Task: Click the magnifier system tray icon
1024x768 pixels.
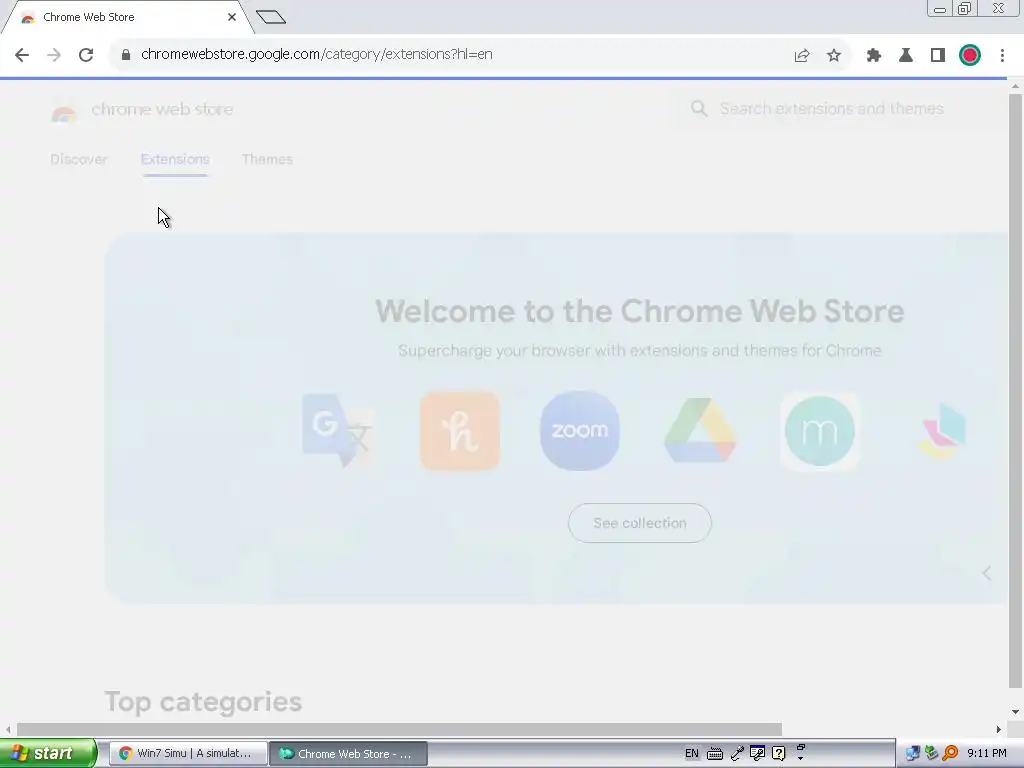Action: 951,753
